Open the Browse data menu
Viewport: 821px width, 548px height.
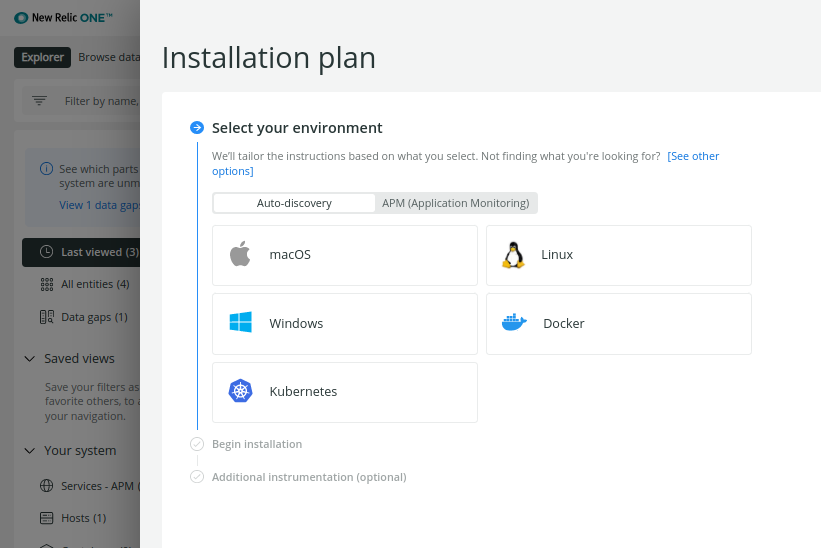tap(108, 57)
